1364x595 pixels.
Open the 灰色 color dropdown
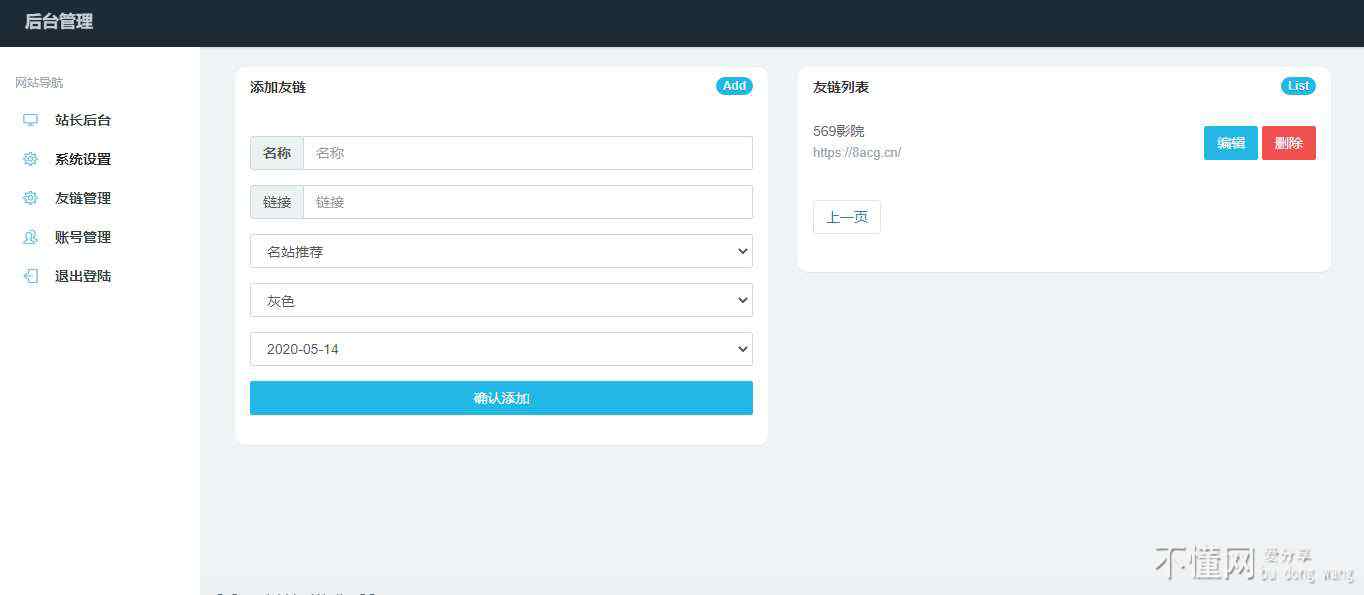[501, 300]
